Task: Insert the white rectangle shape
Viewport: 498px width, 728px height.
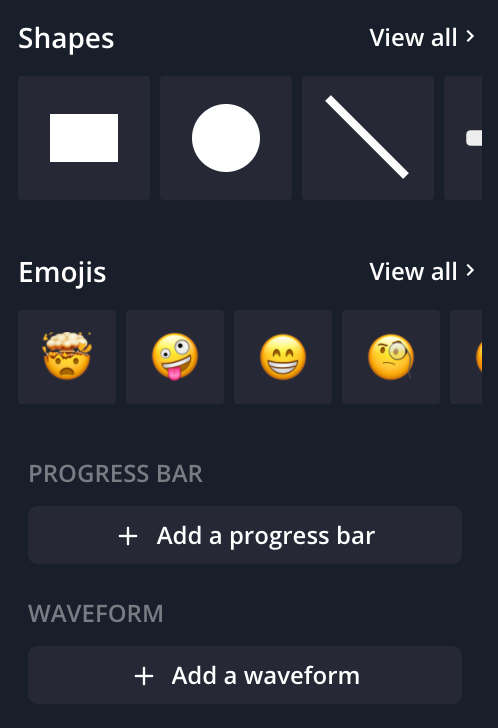Action: click(84, 138)
